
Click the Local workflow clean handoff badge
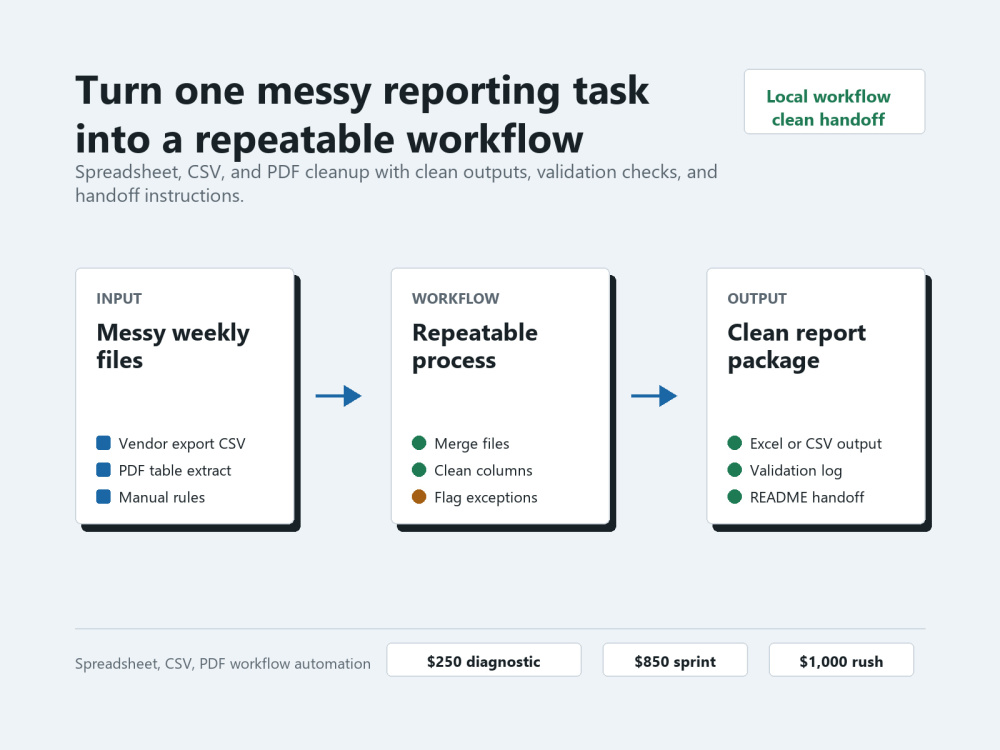[x=834, y=101]
